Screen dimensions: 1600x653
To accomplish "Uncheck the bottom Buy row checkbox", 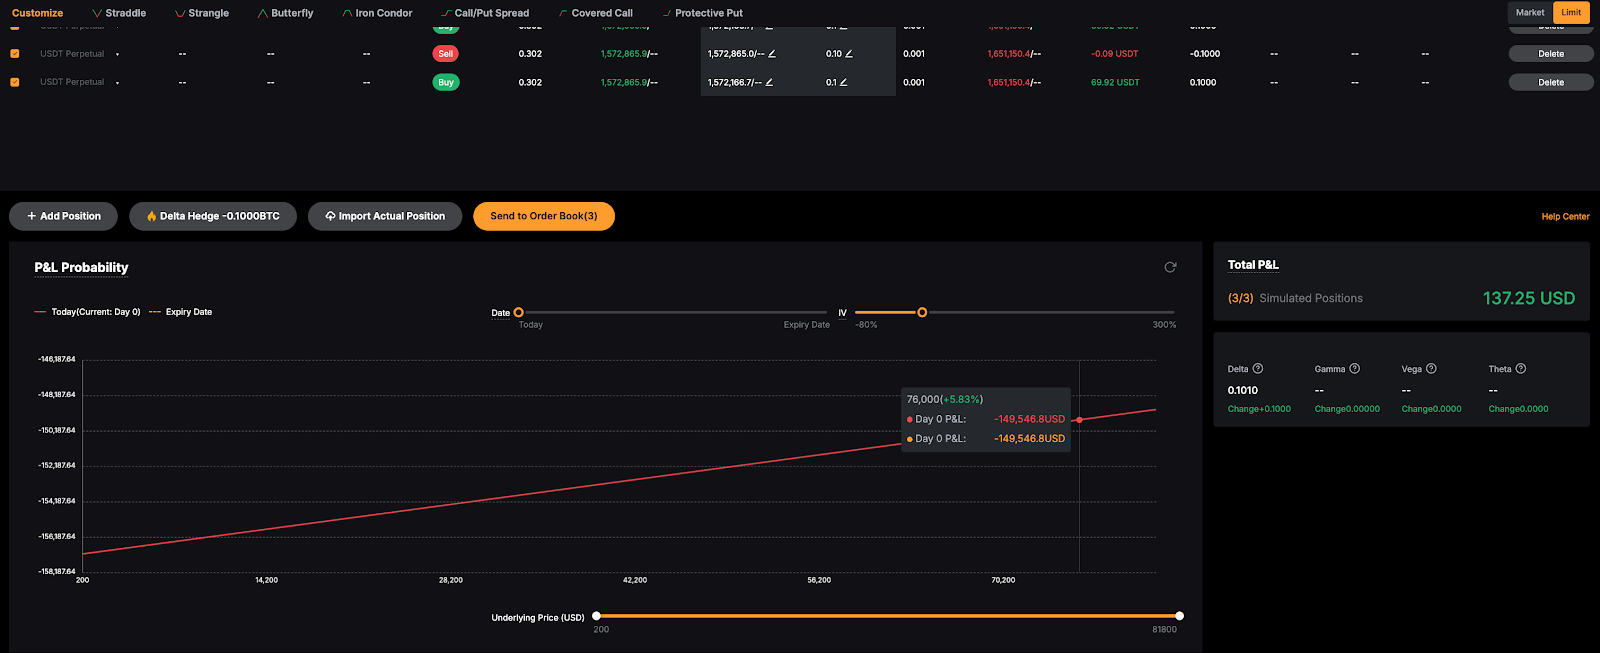I will coord(15,83).
